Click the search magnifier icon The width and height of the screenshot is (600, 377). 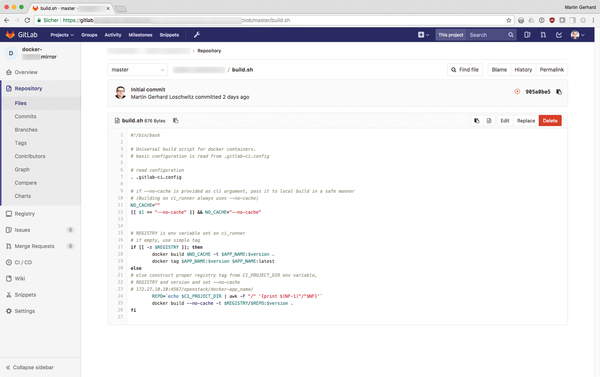511,35
